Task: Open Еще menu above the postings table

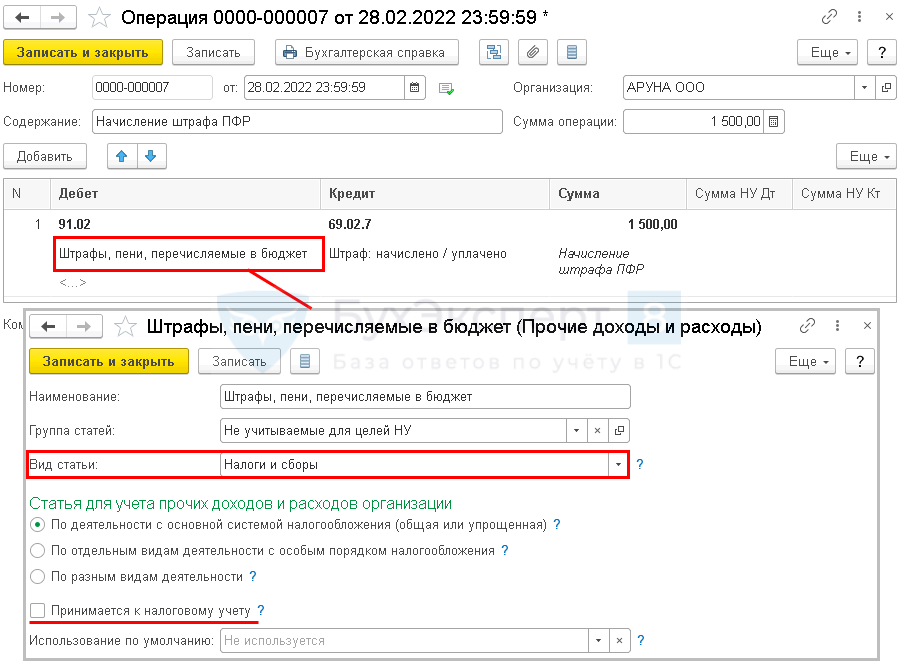Action: click(864, 156)
